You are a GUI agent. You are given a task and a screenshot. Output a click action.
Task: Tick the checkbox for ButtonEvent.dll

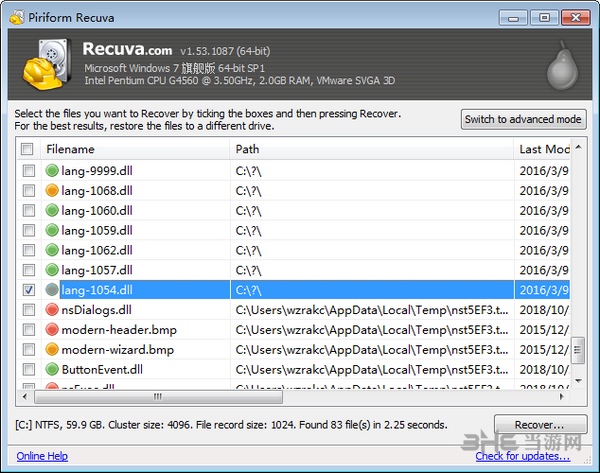[29, 370]
